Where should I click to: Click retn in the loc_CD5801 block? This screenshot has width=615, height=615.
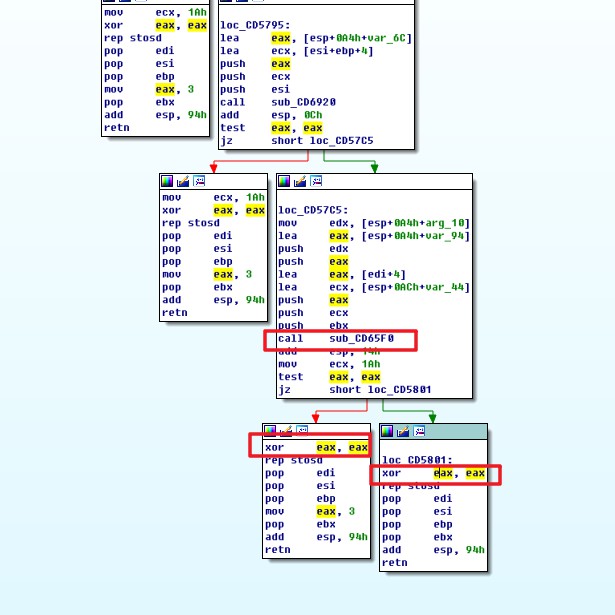(x=395, y=563)
